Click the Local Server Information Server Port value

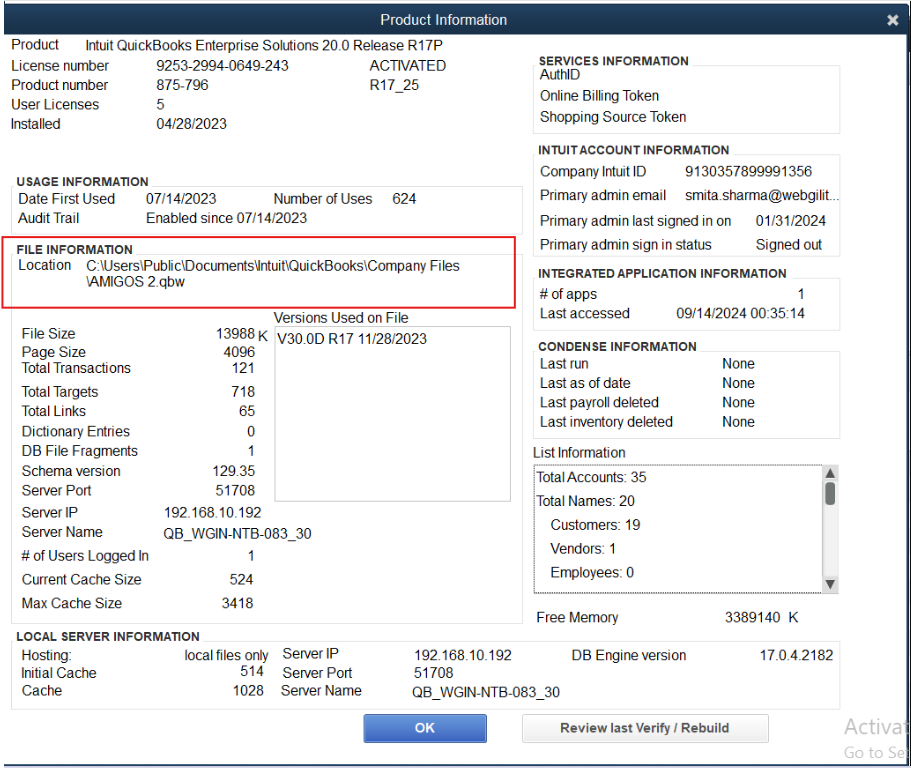tap(433, 673)
